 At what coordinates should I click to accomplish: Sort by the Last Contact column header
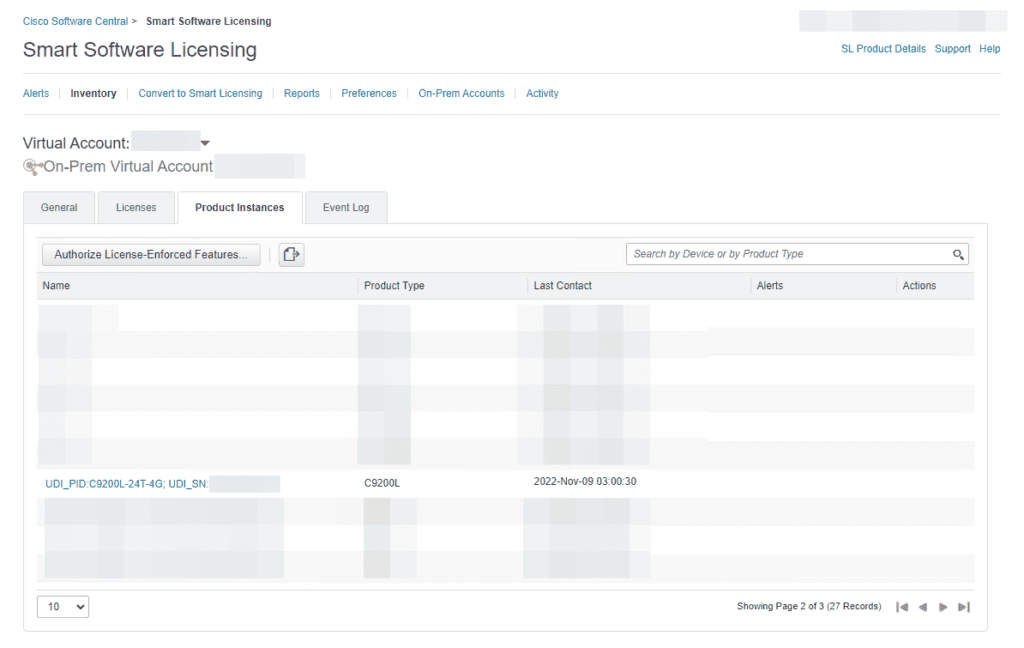coord(563,286)
